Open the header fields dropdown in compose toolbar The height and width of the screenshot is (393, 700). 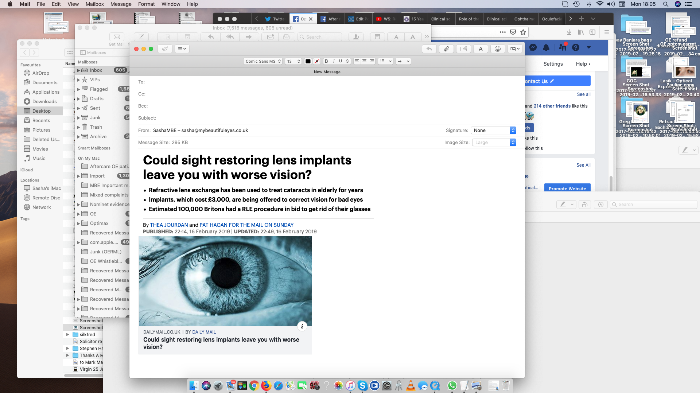click(x=182, y=49)
